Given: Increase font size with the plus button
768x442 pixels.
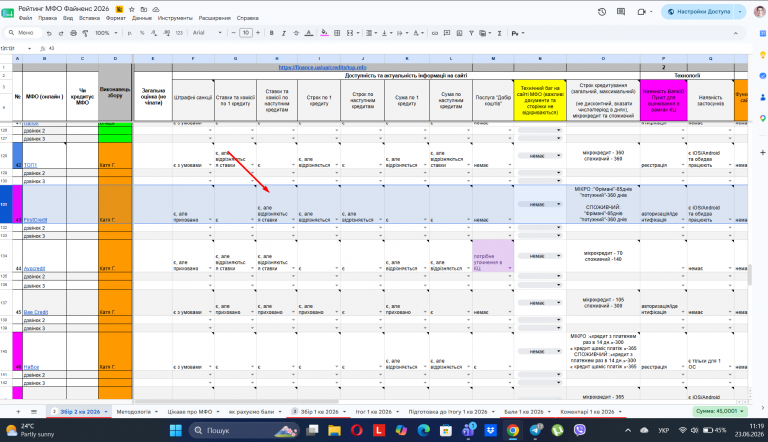Looking at the screenshot, I should 258,33.
